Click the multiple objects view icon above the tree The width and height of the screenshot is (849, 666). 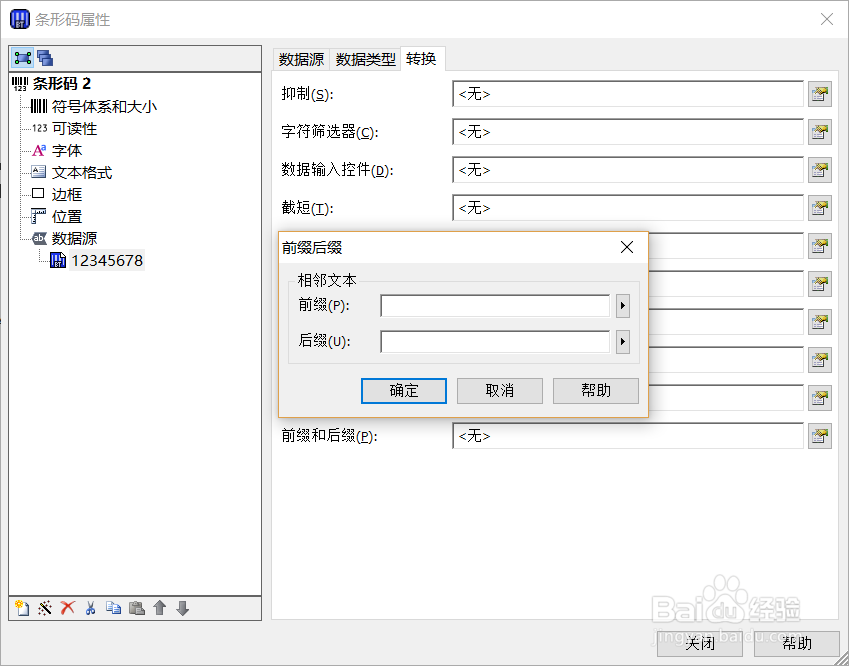(x=45, y=58)
